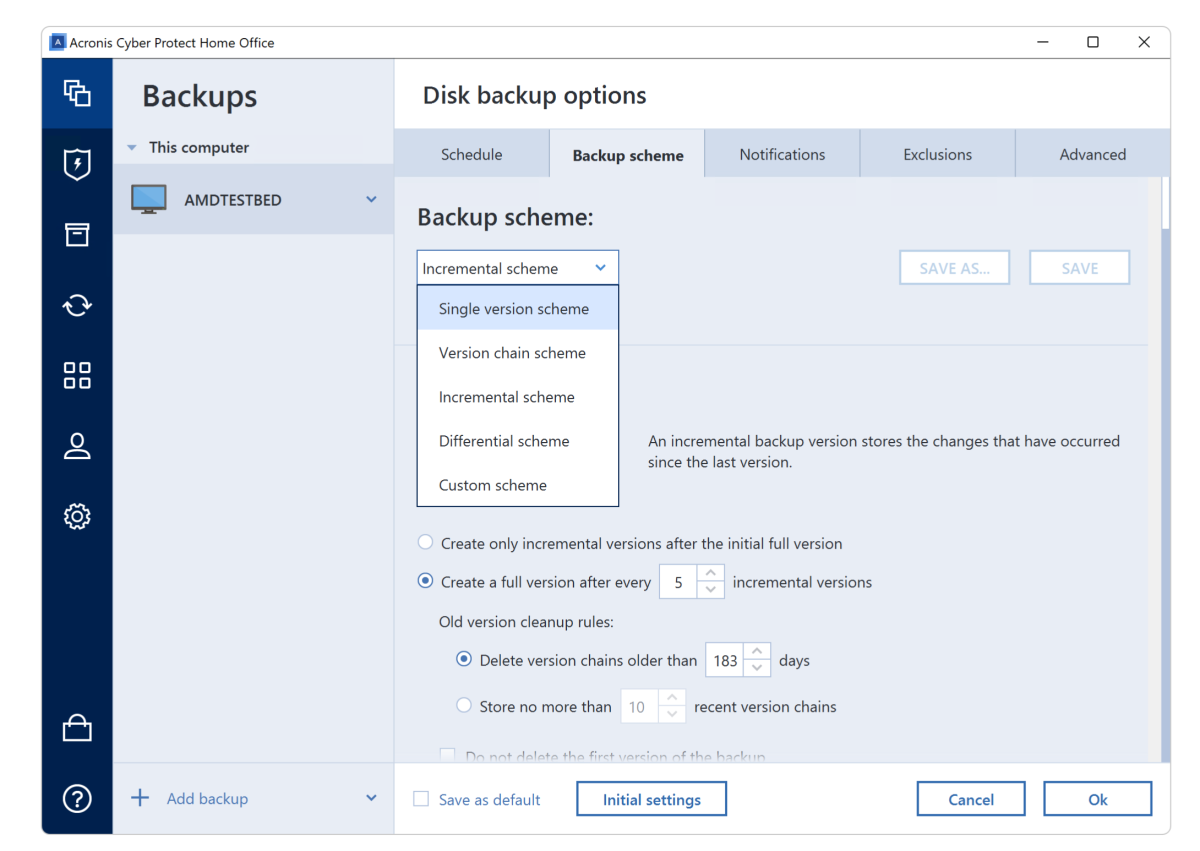Open the Backup section icon in sidebar
Image resolution: width=1200 pixels, height=851 pixels.
pos(77,93)
